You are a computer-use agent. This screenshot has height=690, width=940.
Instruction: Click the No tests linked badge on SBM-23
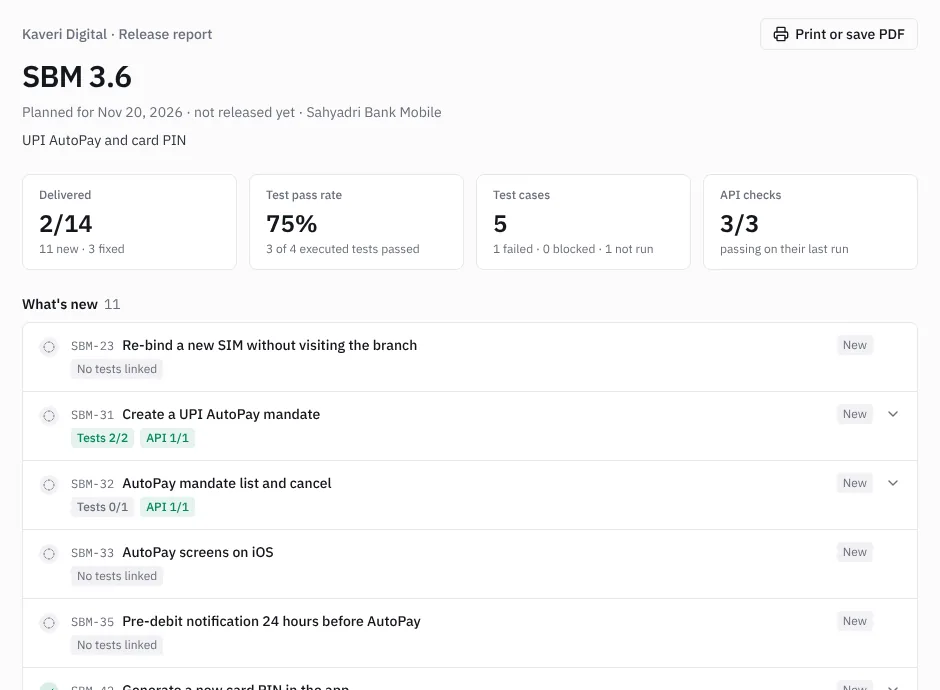point(117,369)
